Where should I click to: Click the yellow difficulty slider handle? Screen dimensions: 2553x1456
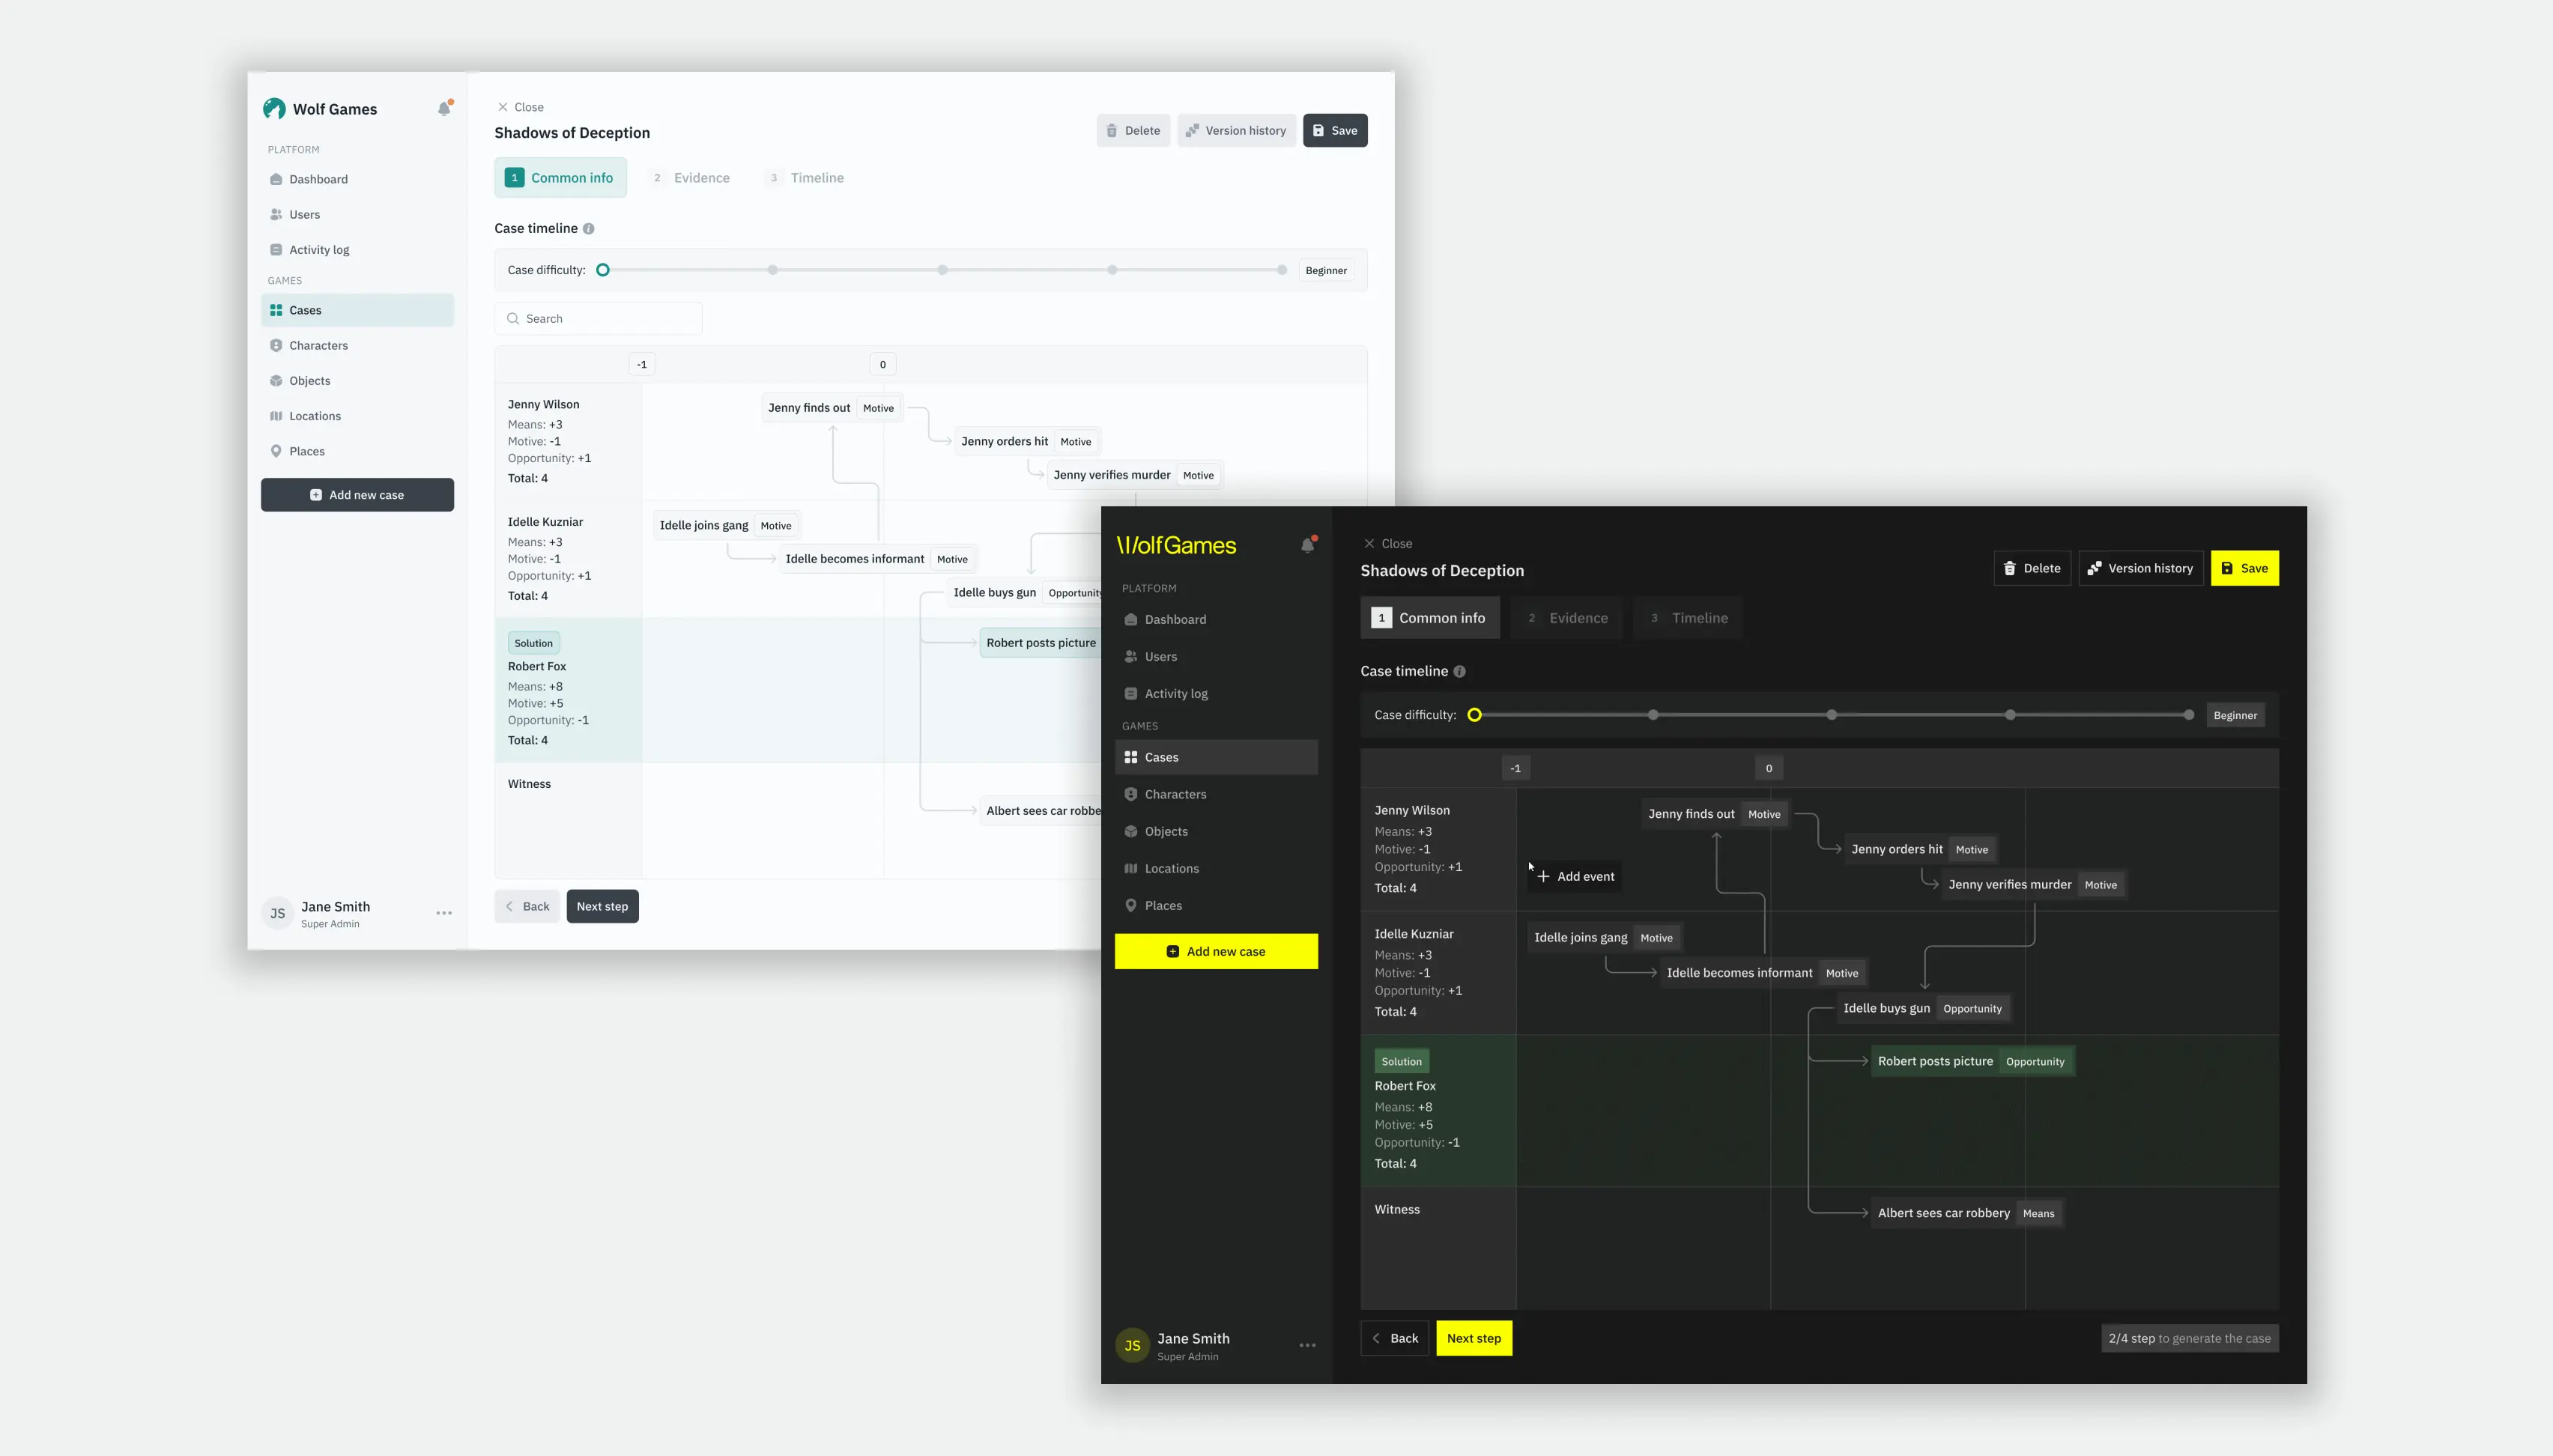[1474, 715]
